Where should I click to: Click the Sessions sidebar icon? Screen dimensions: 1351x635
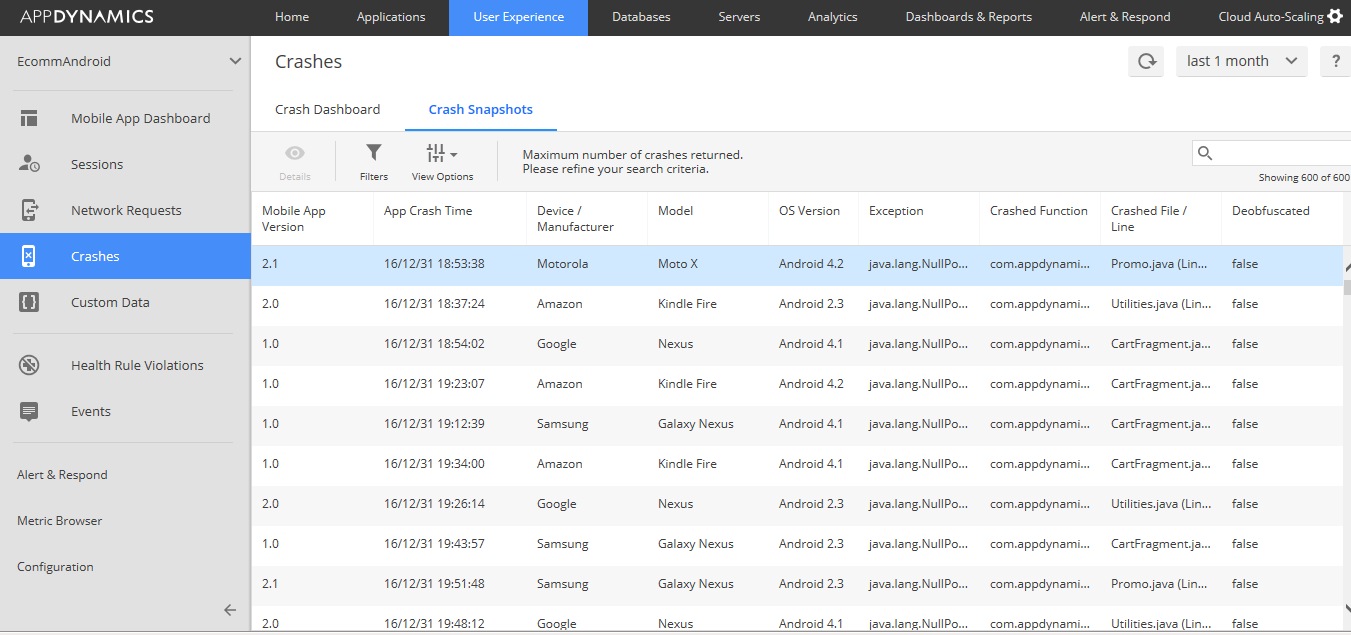pos(29,164)
